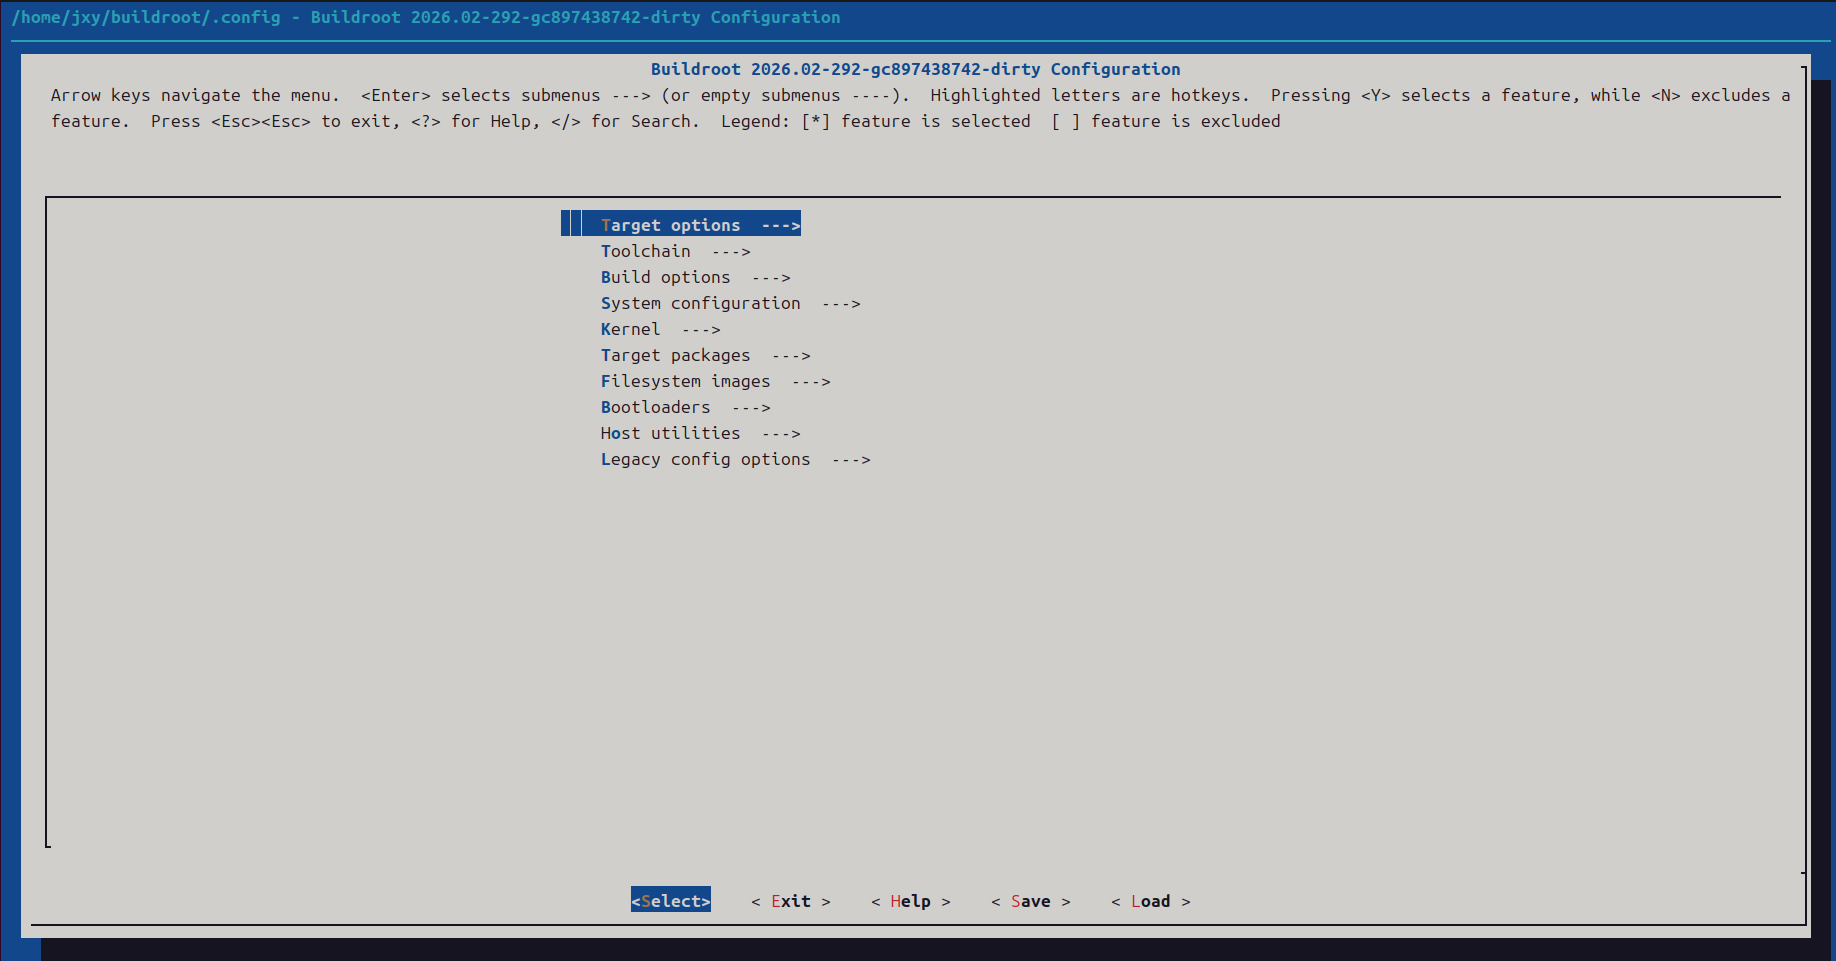1836x961 pixels.
Task: Open the Kernel submenu
Action: (630, 329)
